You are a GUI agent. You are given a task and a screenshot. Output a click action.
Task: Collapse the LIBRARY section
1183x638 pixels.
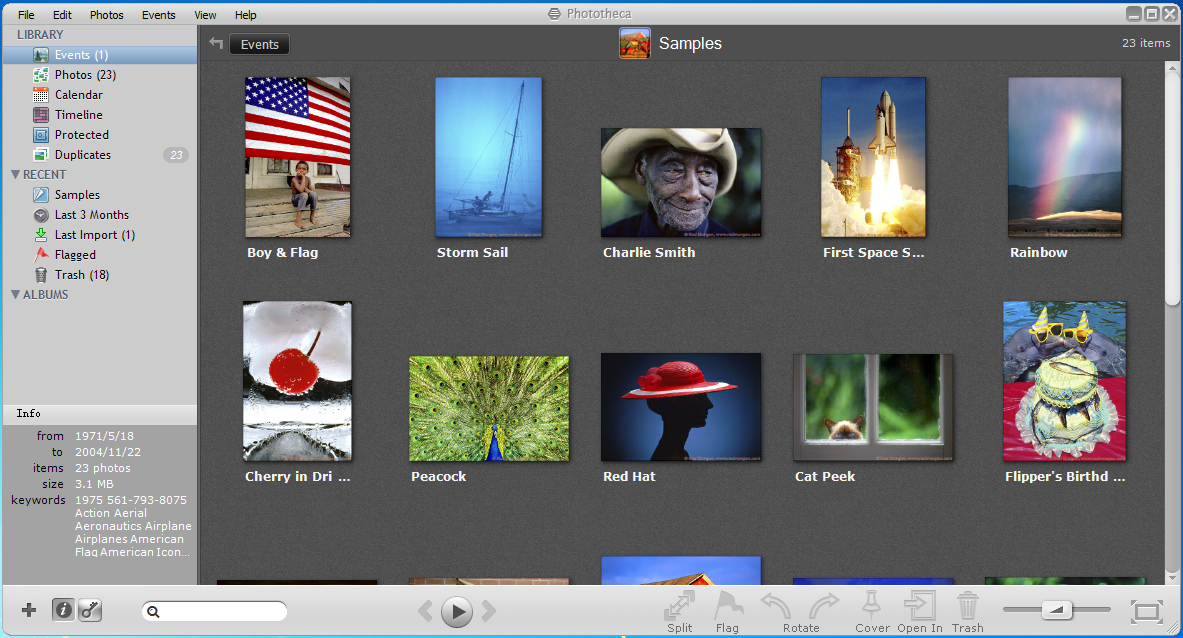coord(9,35)
